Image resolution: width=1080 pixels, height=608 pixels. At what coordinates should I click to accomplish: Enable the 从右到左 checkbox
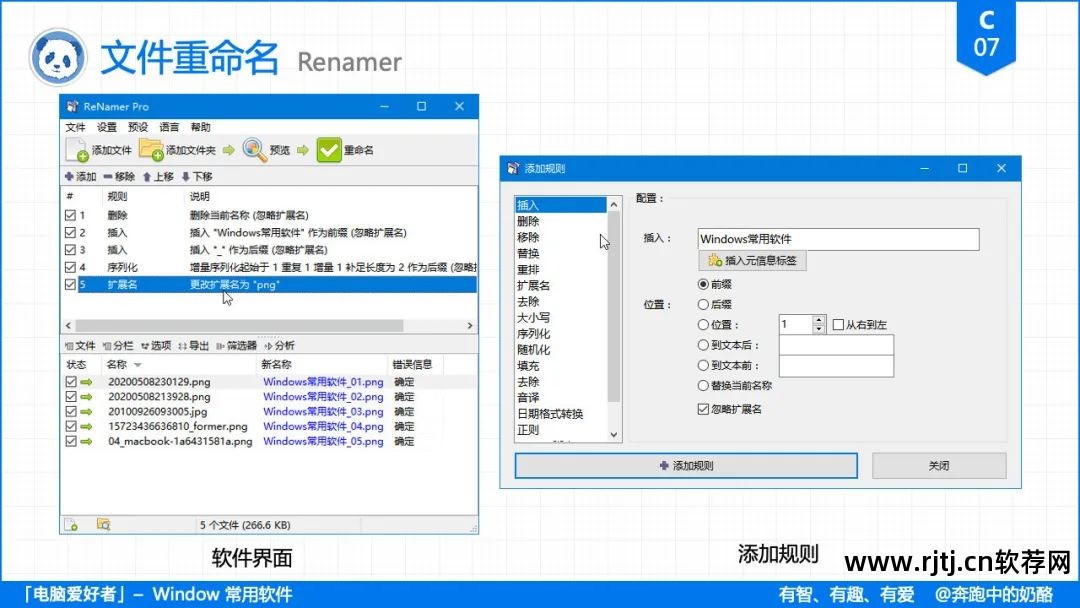point(837,325)
